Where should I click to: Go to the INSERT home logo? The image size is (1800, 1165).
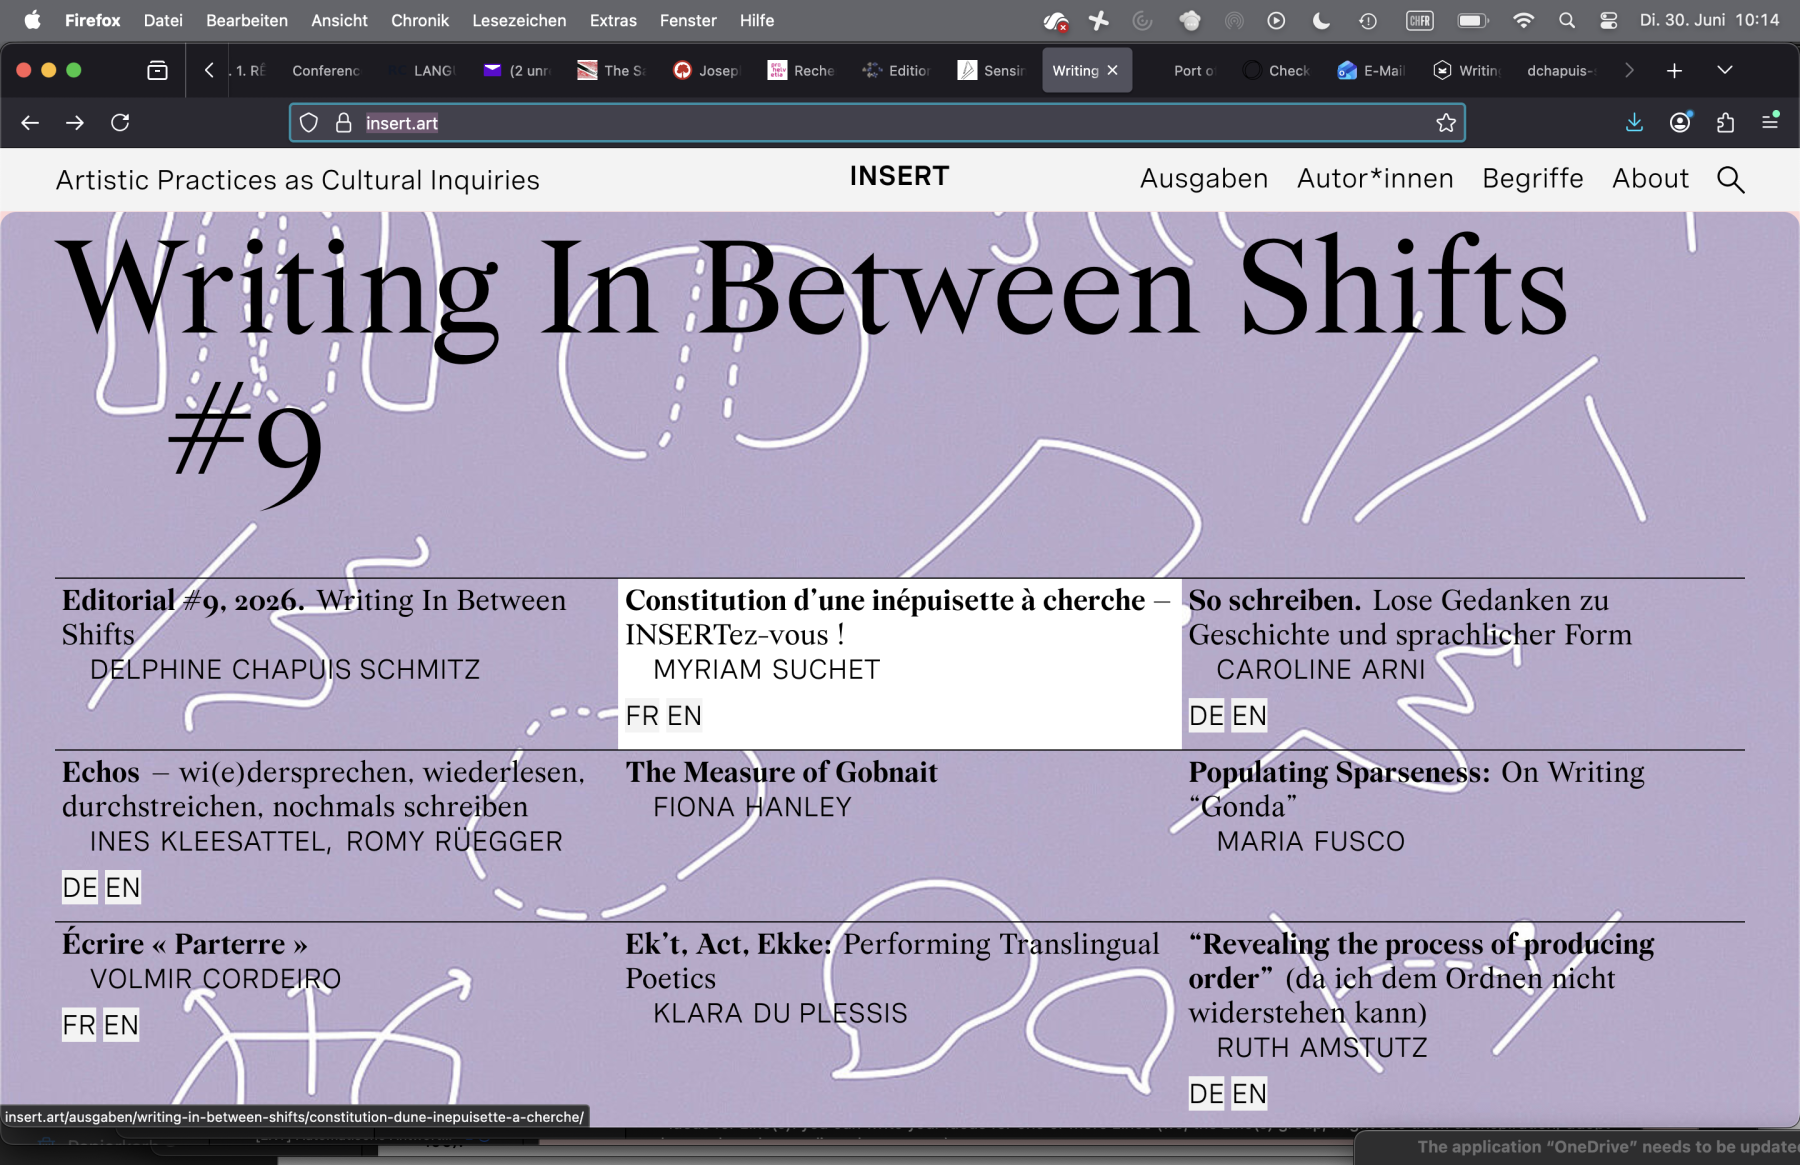coord(899,177)
